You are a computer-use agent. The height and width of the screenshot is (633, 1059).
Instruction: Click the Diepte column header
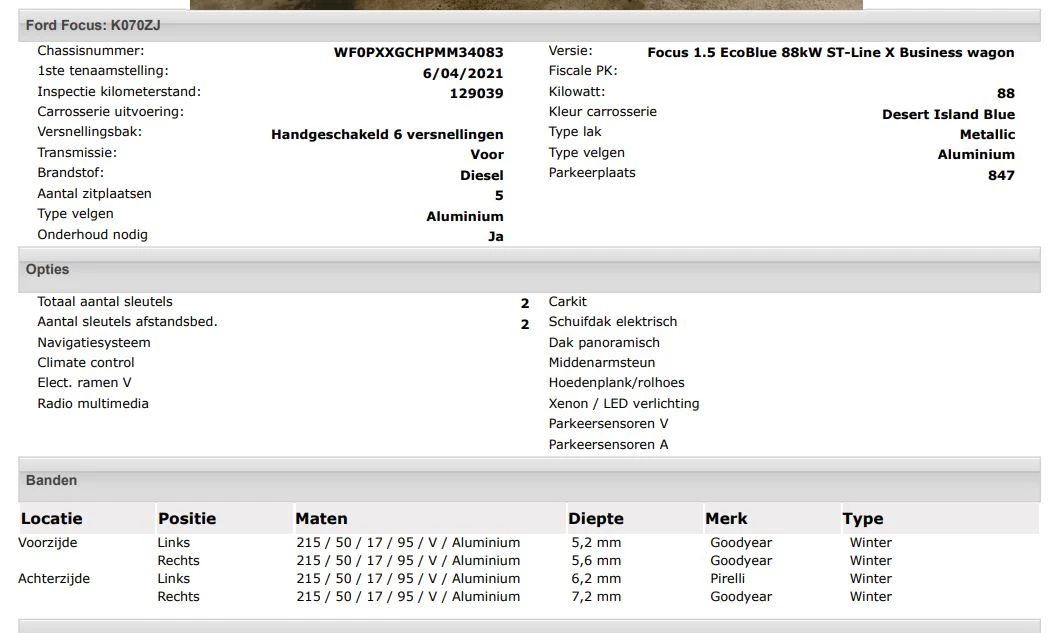(596, 518)
